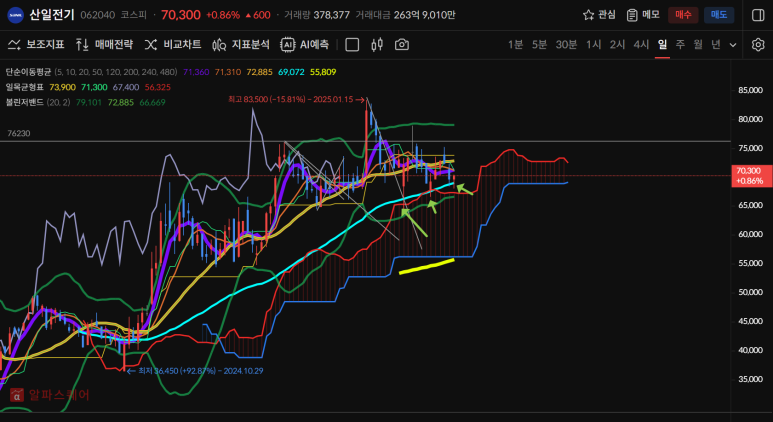Click the 단순이동평균 indicator label
This screenshot has width=773, height=422.
pos(28,72)
